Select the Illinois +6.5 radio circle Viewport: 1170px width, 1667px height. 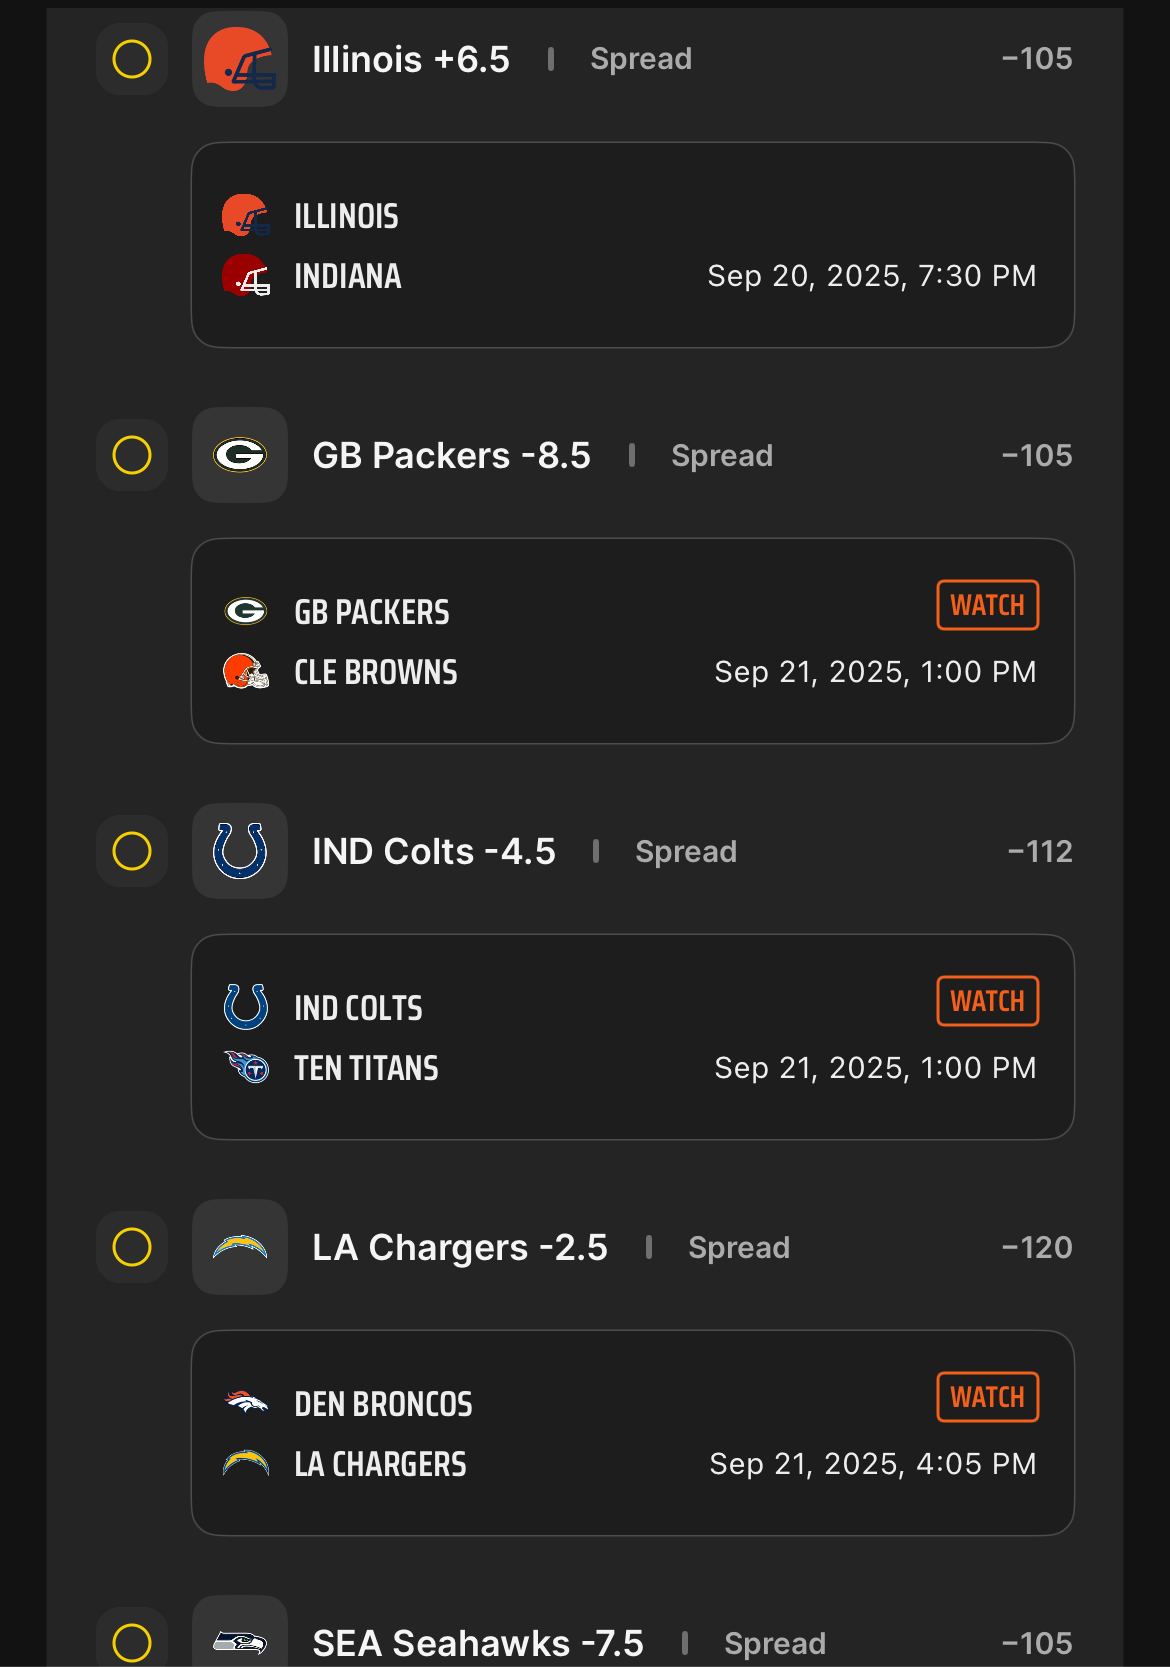[132, 59]
